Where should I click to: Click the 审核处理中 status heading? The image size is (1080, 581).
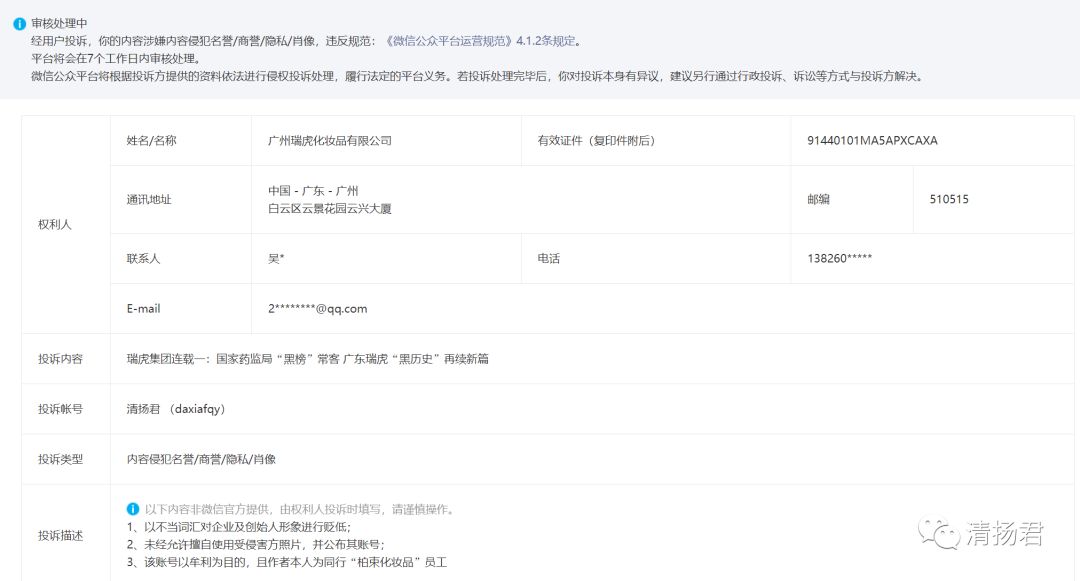(x=59, y=23)
